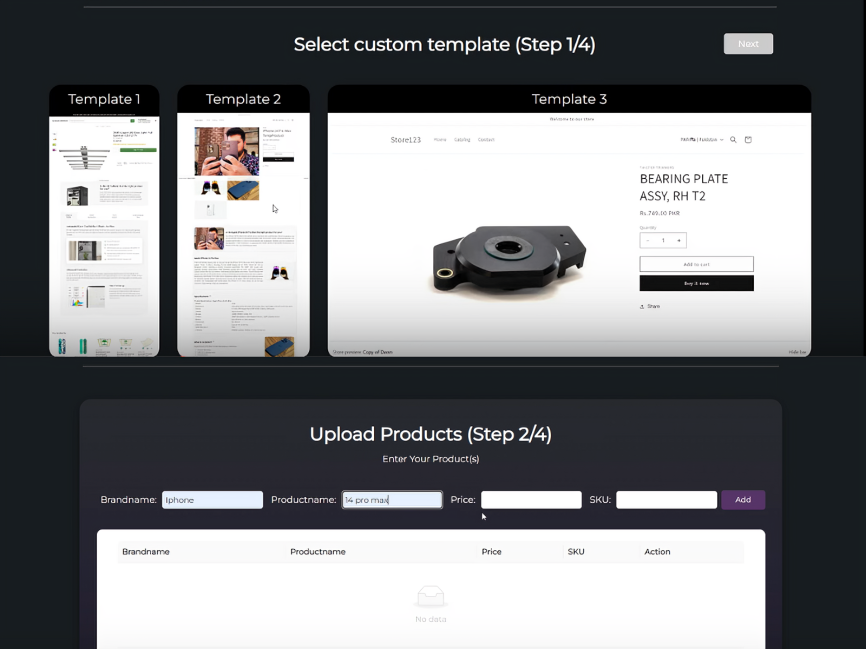The height and width of the screenshot is (649, 866).
Task: Select Template 2 thumbnail
Action: [x=243, y=221]
